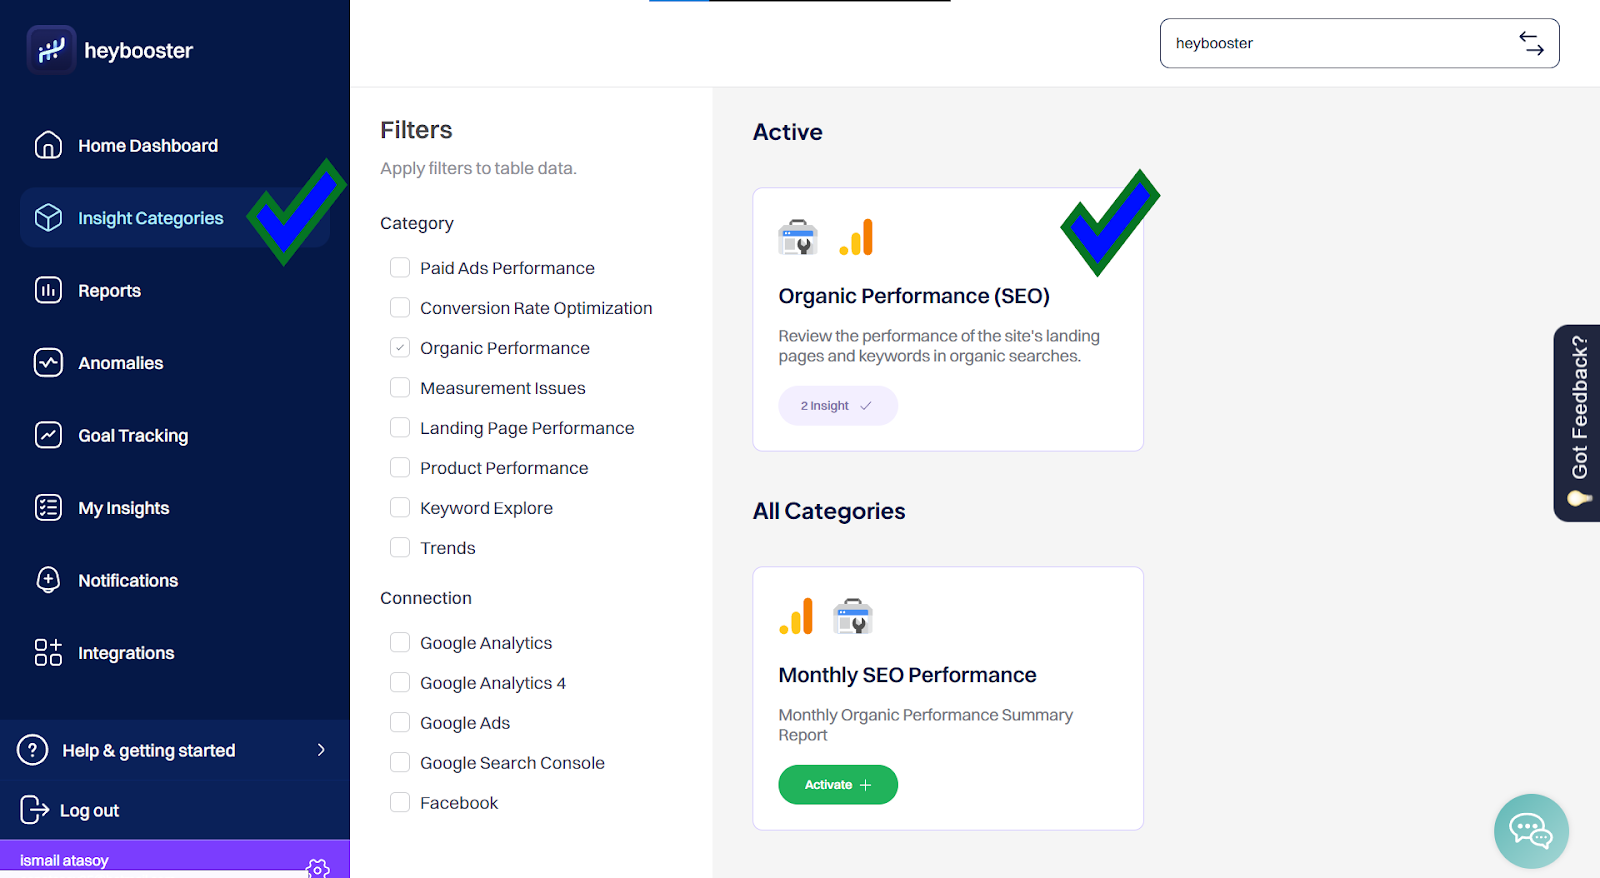Open the live chat bubble
Screen dimensions: 1600x878
(x=1530, y=831)
